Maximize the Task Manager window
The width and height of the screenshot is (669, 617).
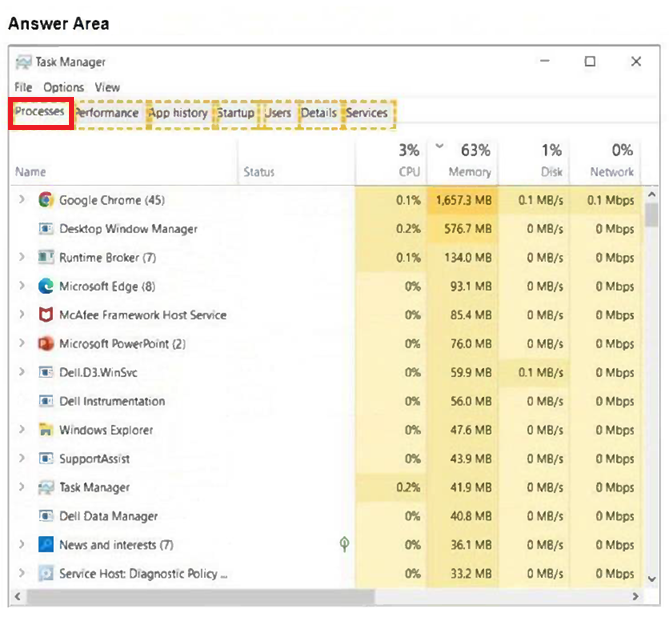(590, 61)
